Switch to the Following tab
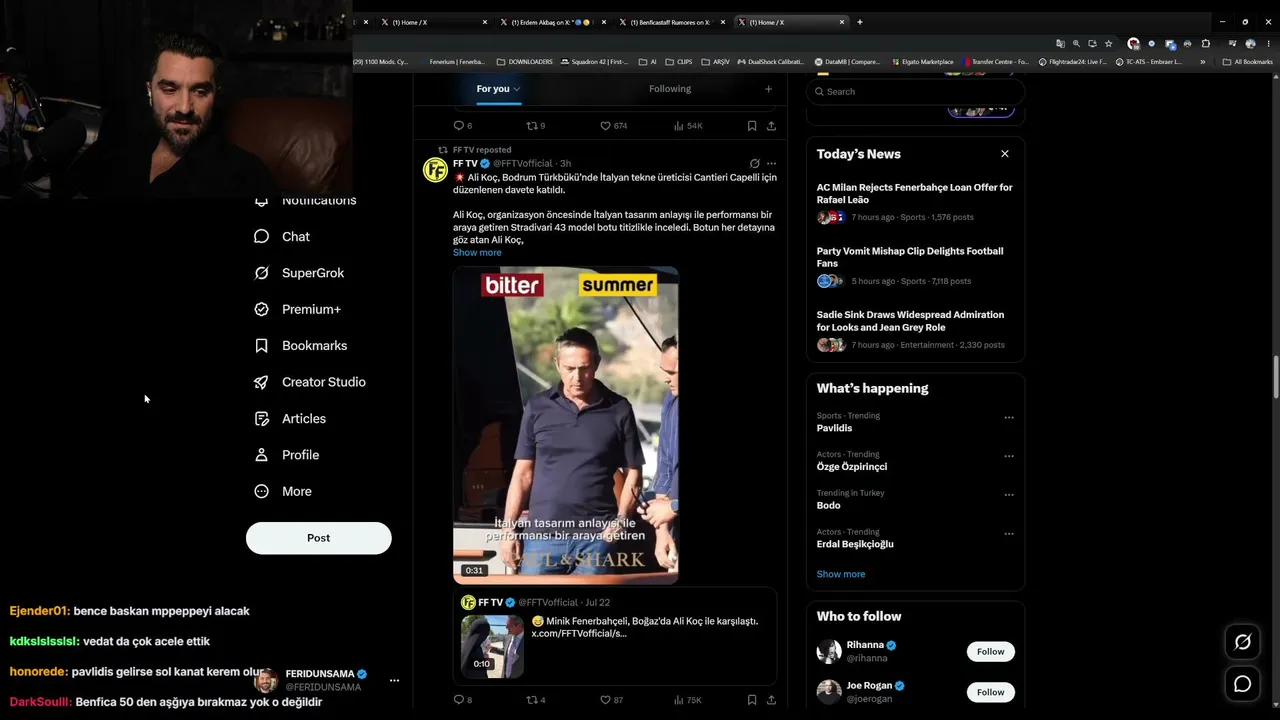 pyautogui.click(x=670, y=89)
